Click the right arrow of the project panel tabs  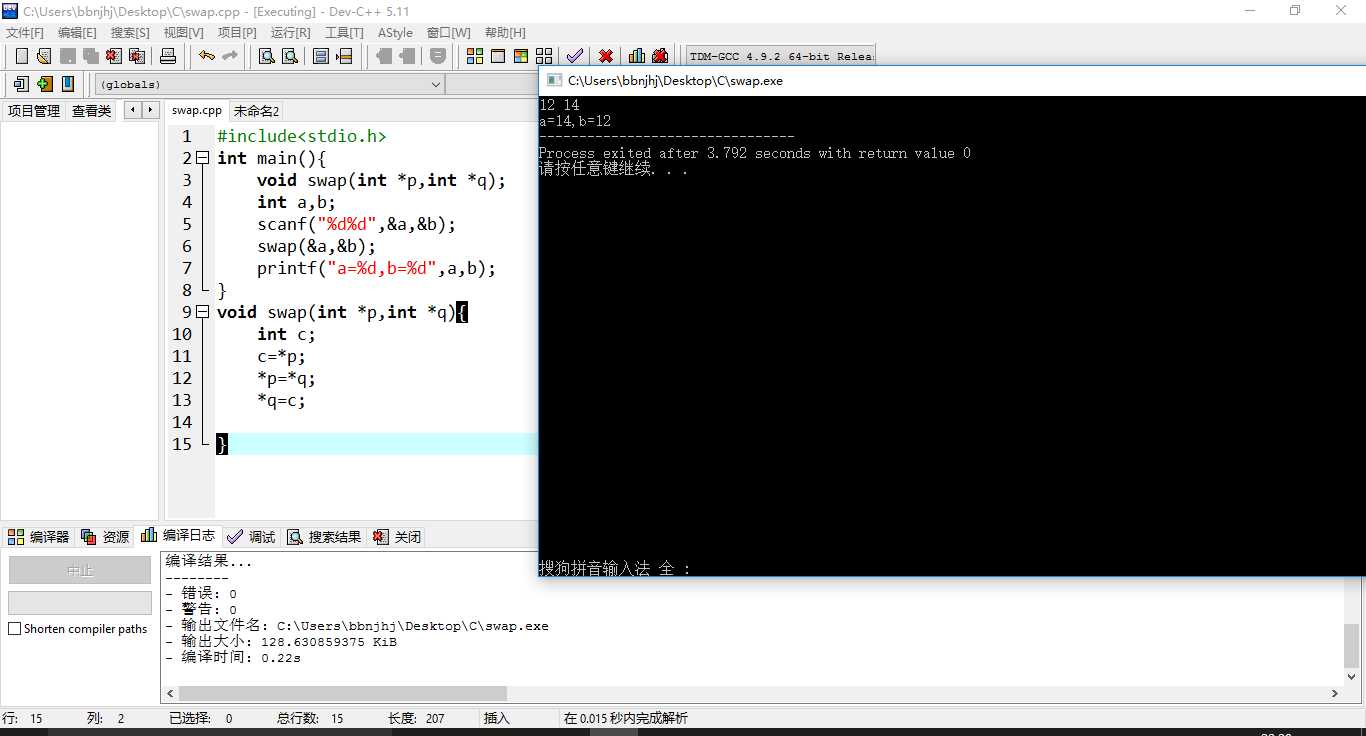coord(150,110)
